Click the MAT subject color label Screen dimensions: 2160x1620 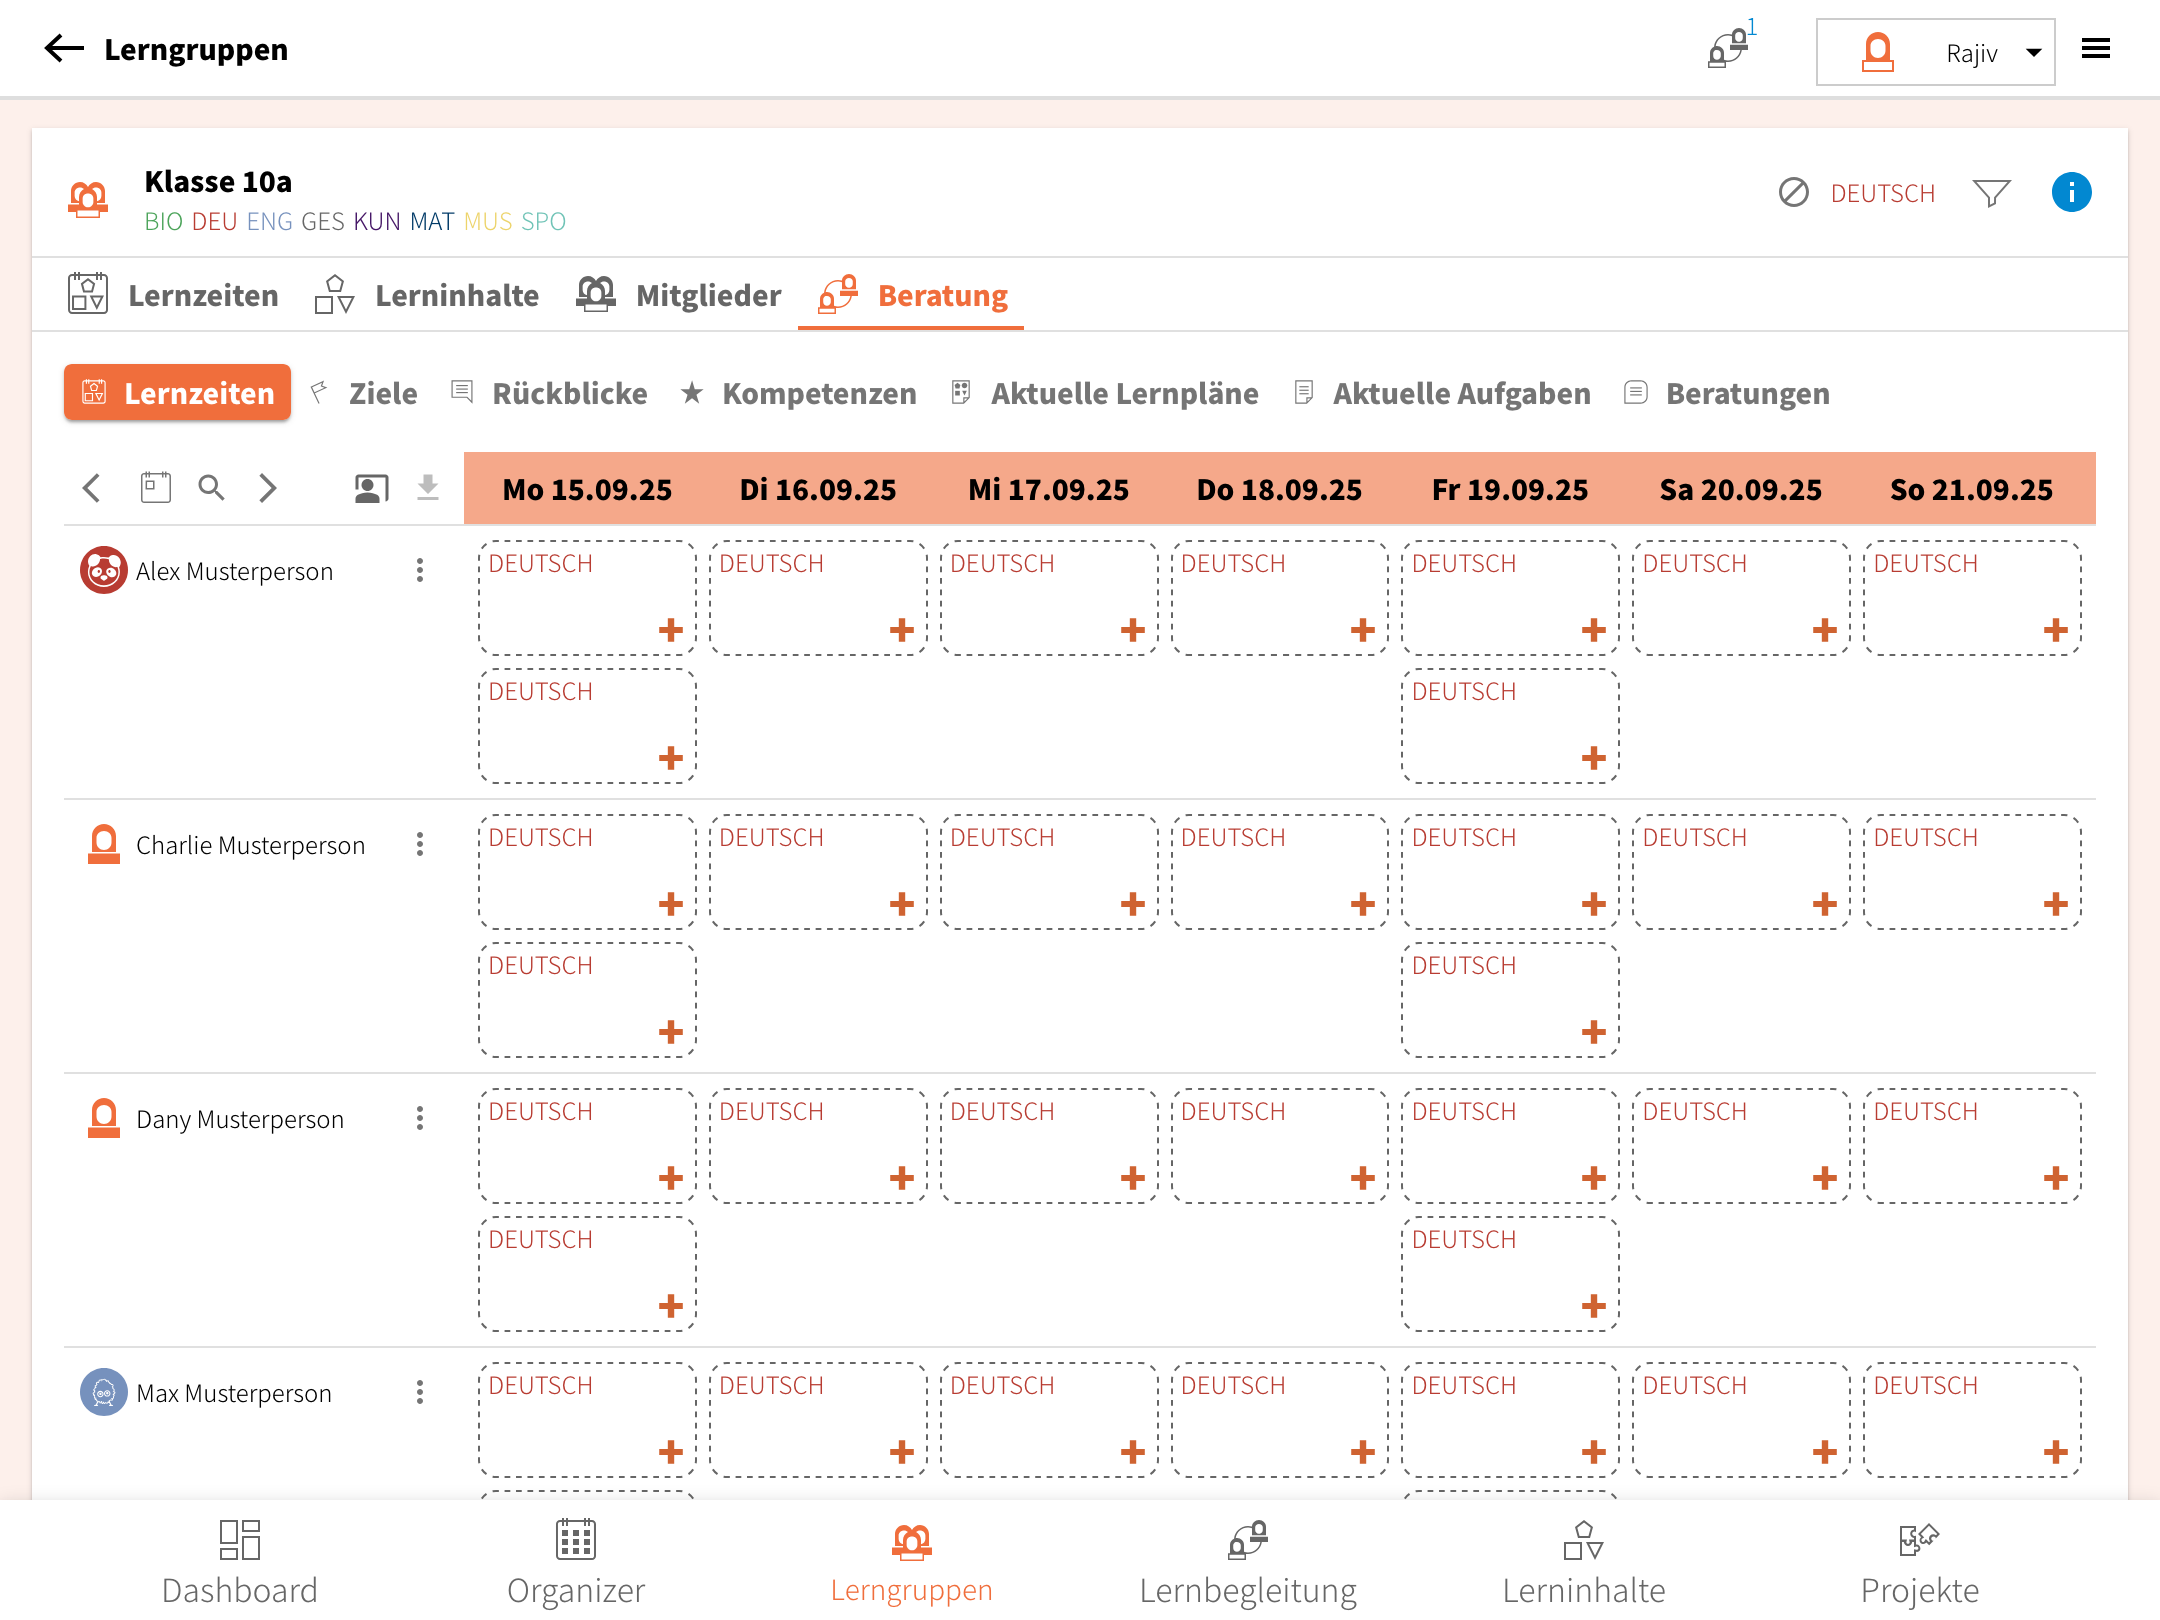[x=431, y=221]
